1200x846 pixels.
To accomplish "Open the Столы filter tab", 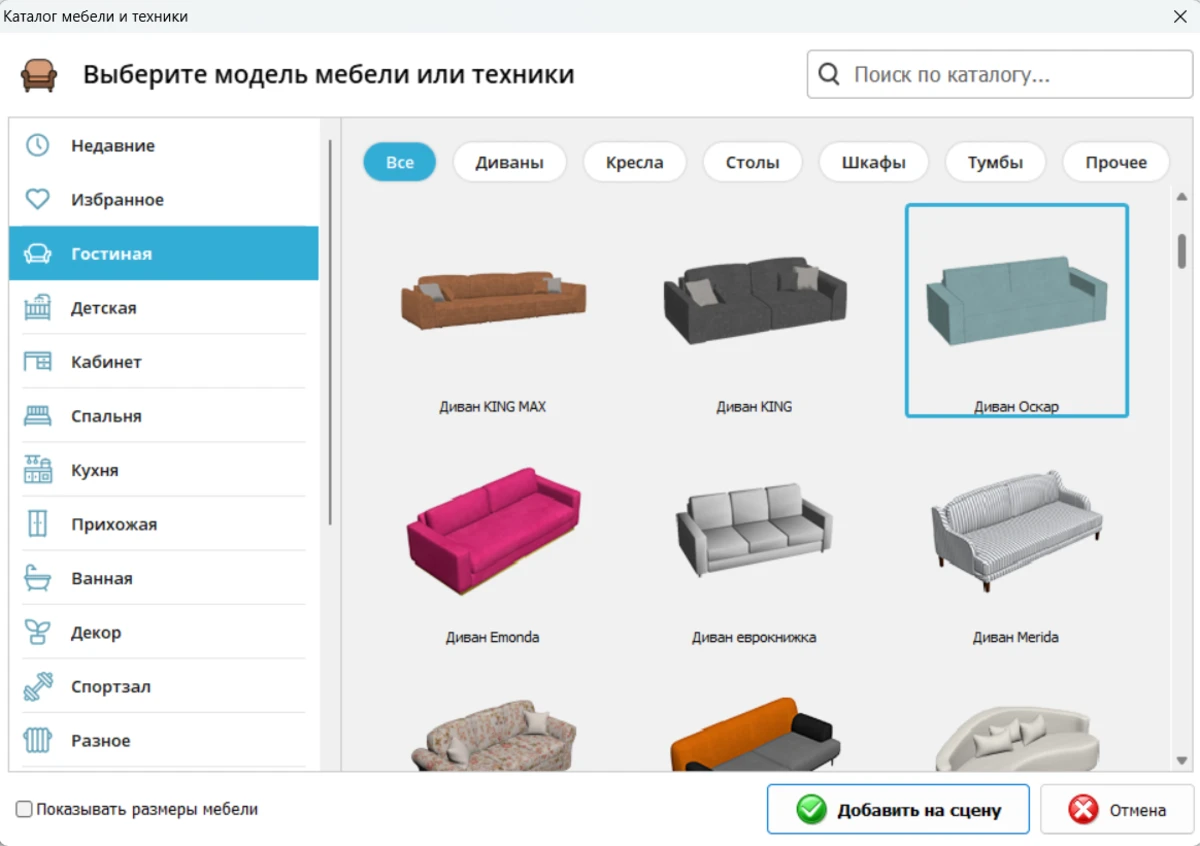I will 752,162.
